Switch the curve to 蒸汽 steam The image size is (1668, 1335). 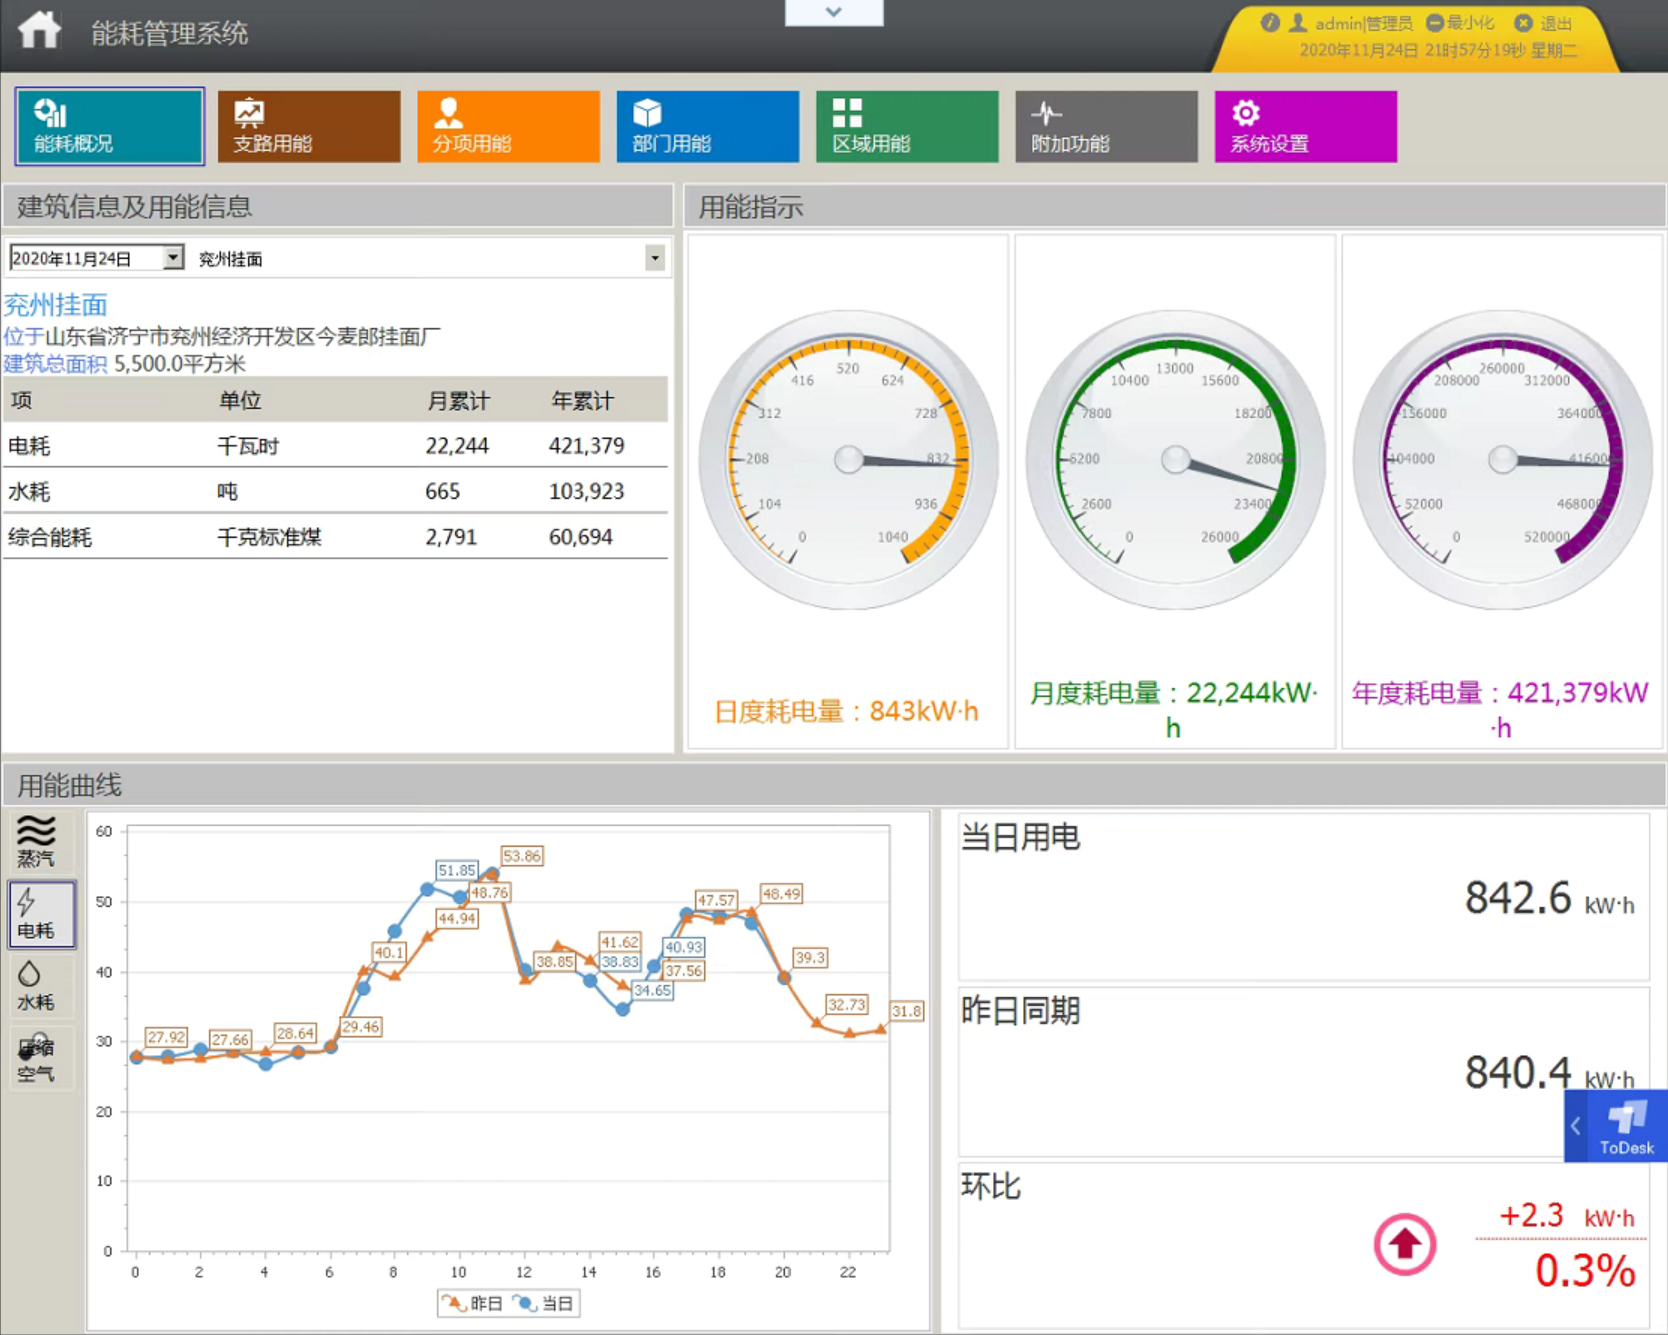(37, 841)
